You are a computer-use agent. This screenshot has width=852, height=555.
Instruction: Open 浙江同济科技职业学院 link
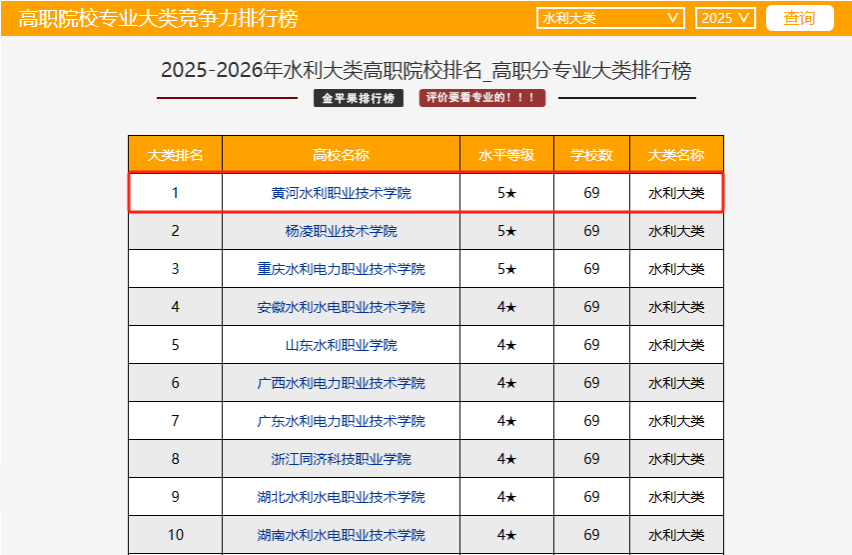point(341,459)
